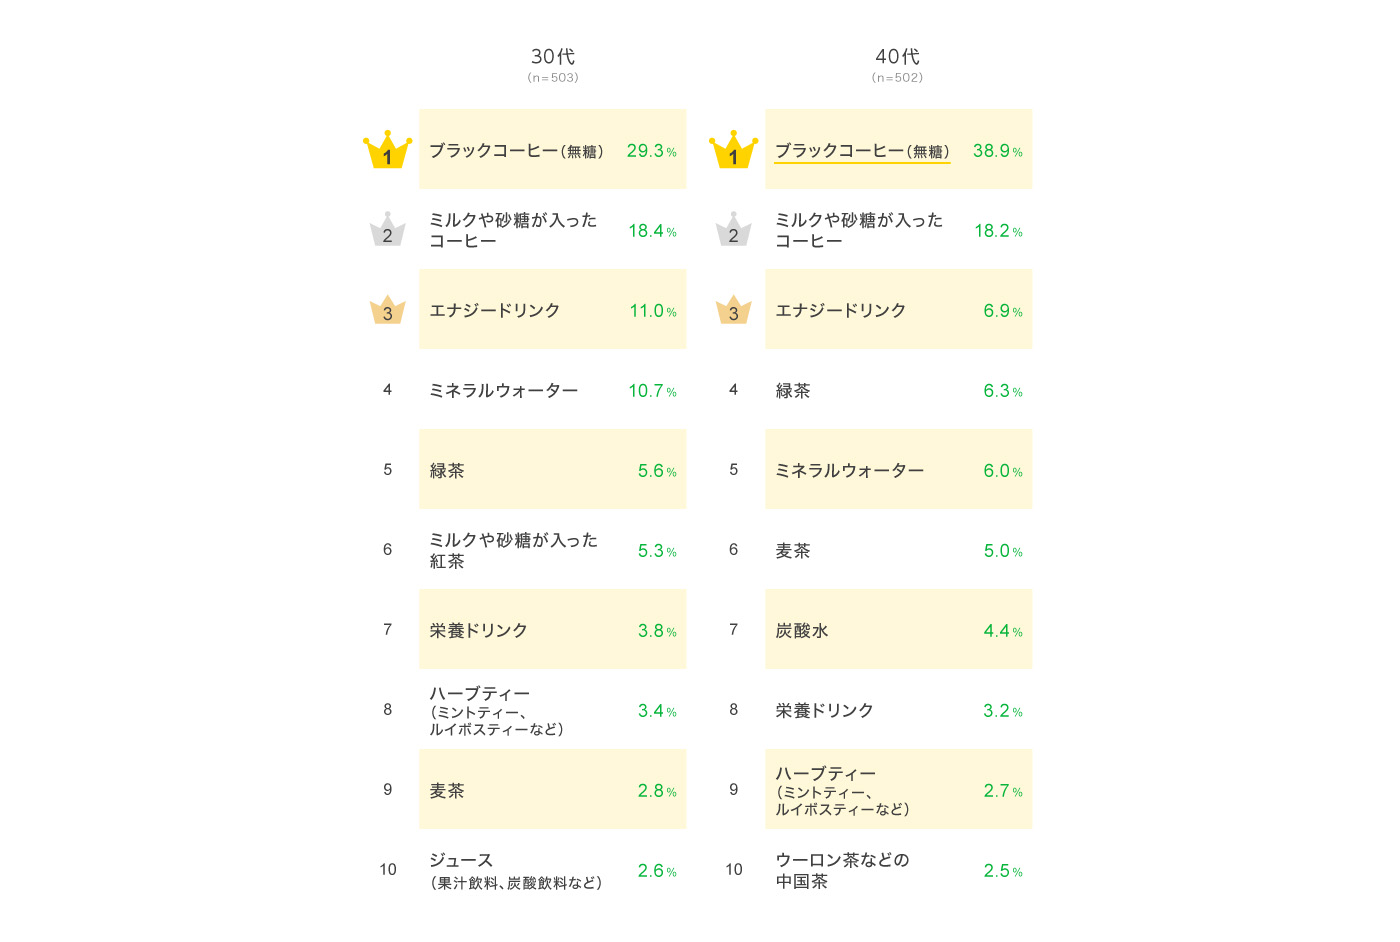Click the bronze crown in the 40代 column
Image resolution: width=1400 pixels, height=942 pixels.
(x=733, y=310)
